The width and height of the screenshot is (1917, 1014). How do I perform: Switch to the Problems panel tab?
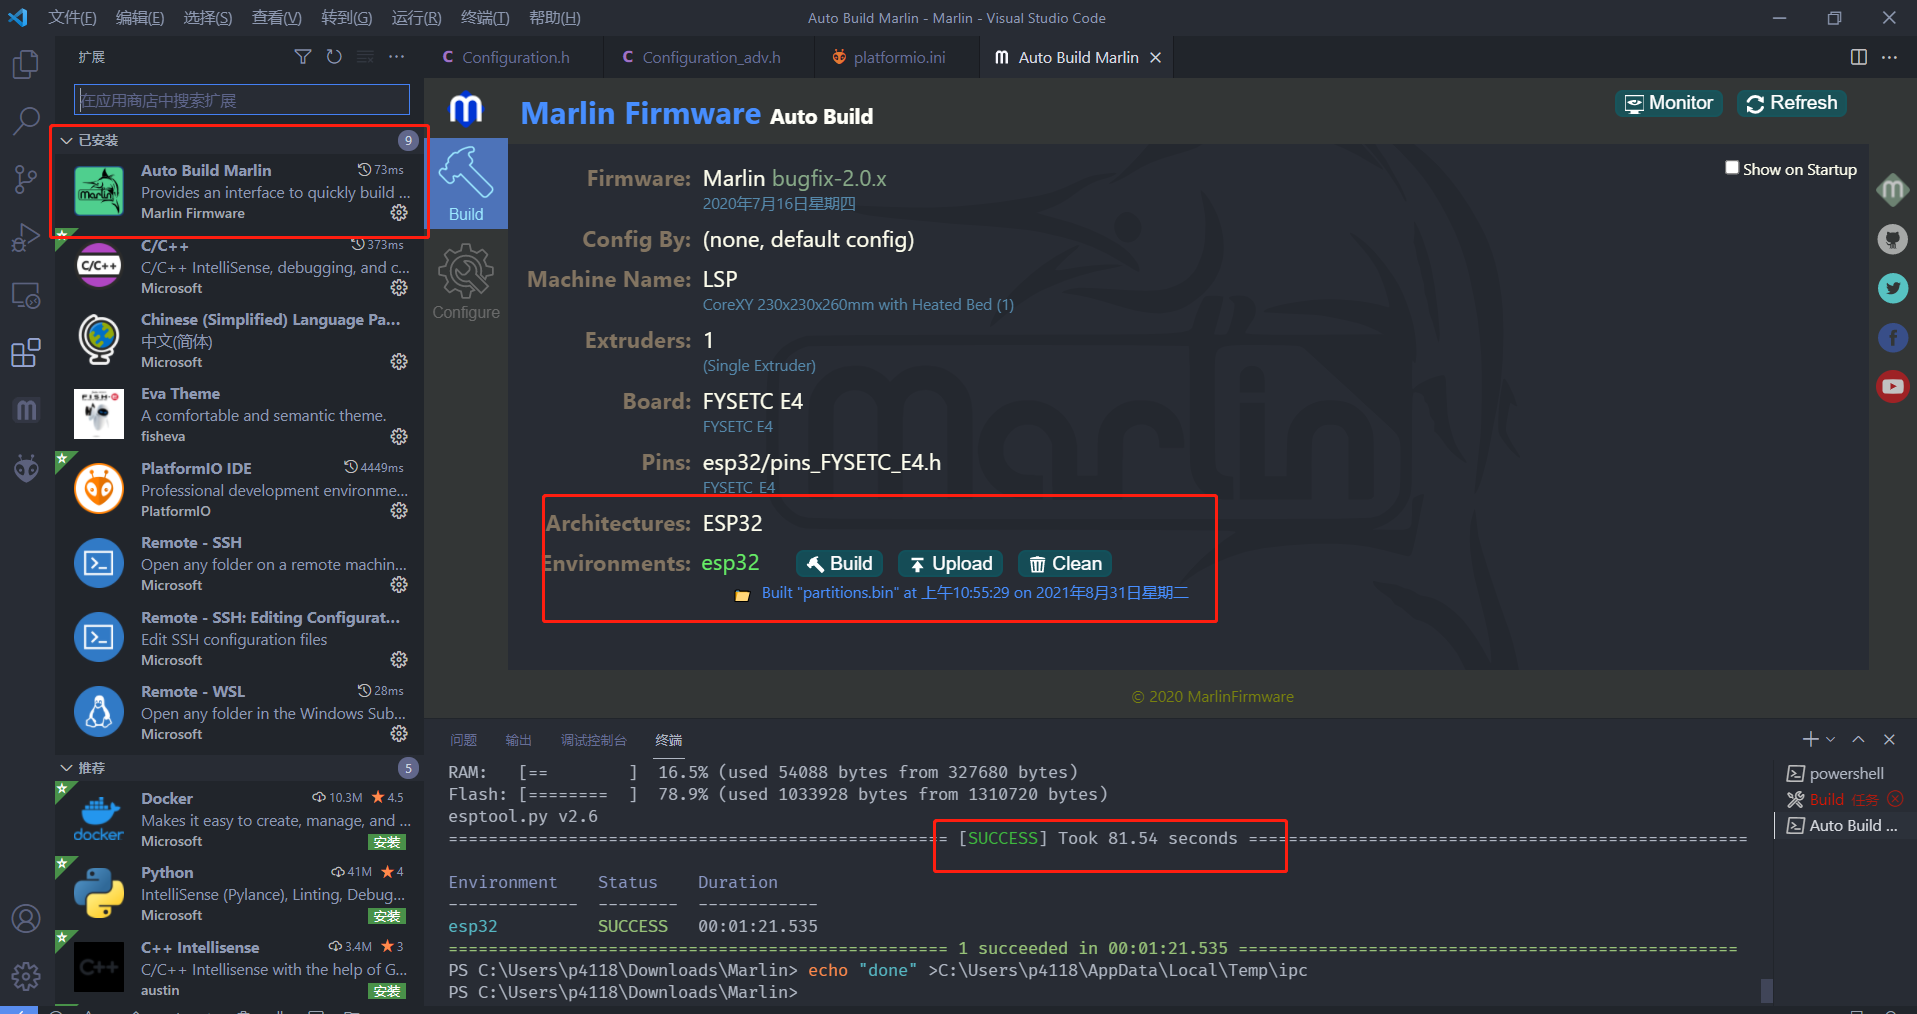(463, 740)
